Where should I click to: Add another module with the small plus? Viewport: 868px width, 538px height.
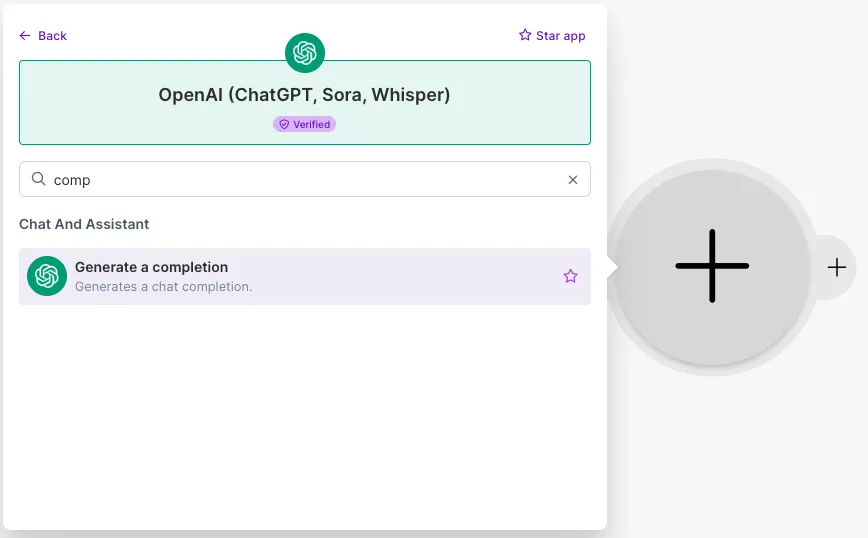coord(836,267)
